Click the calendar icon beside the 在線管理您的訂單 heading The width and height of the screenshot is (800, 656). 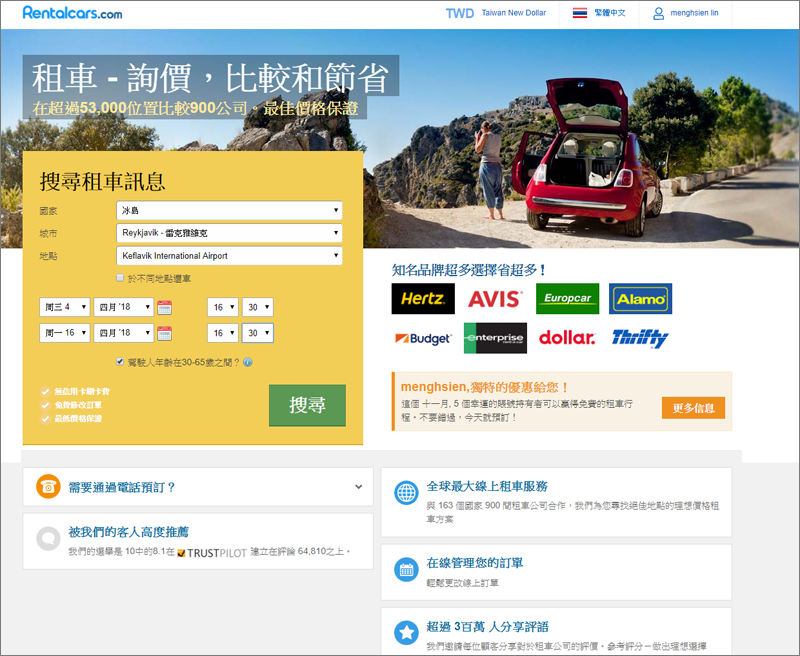pos(406,569)
